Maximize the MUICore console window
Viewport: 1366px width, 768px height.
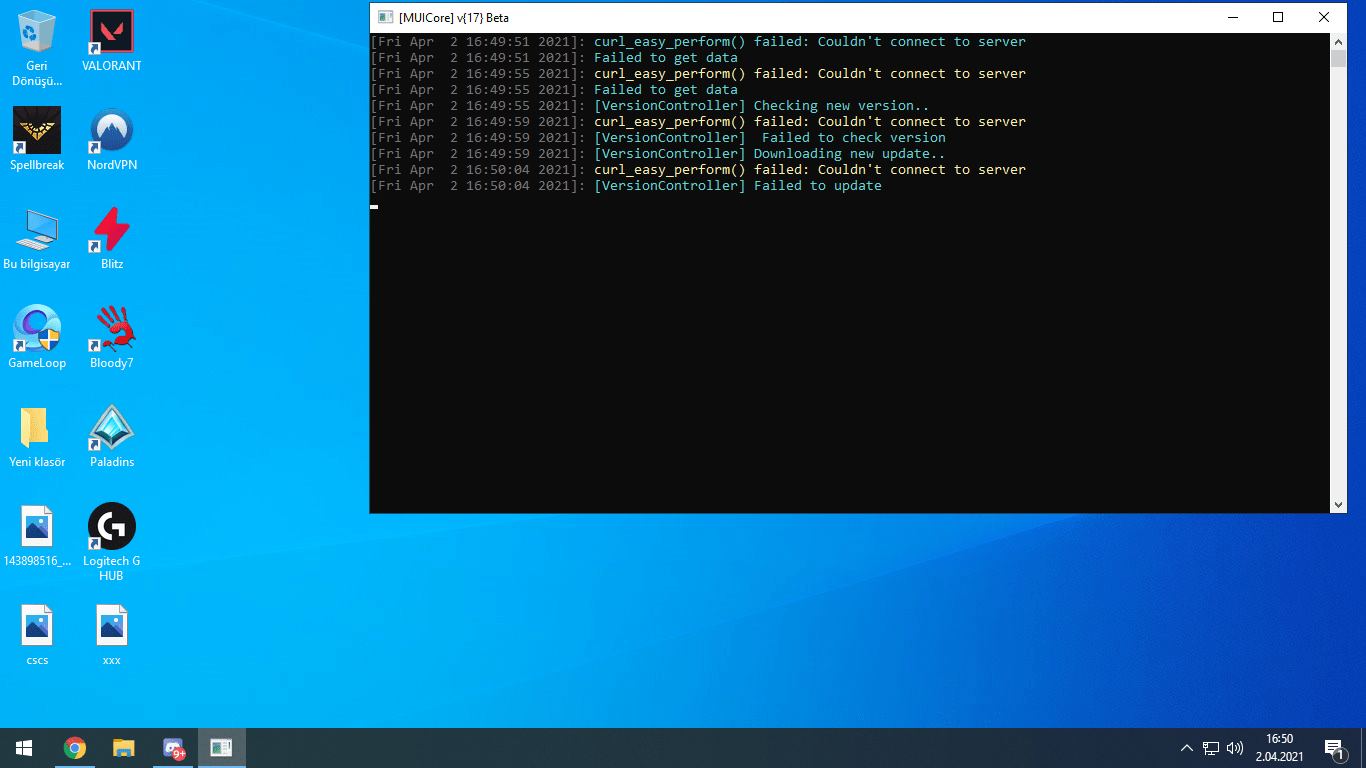coord(1277,17)
